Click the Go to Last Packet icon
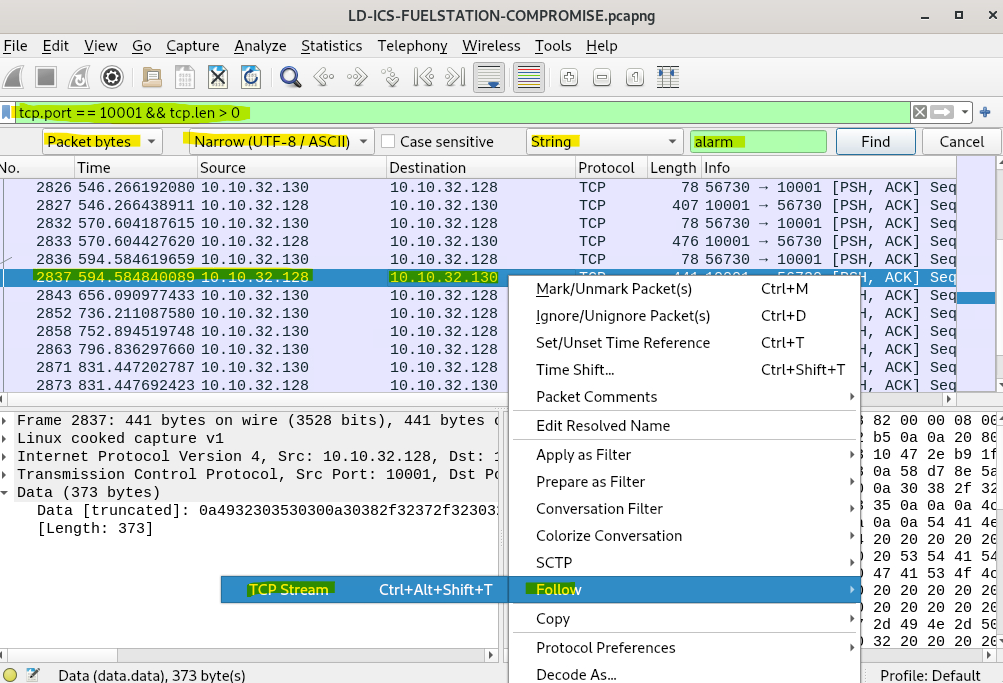Viewport: 1003px width, 683px height. (x=455, y=77)
